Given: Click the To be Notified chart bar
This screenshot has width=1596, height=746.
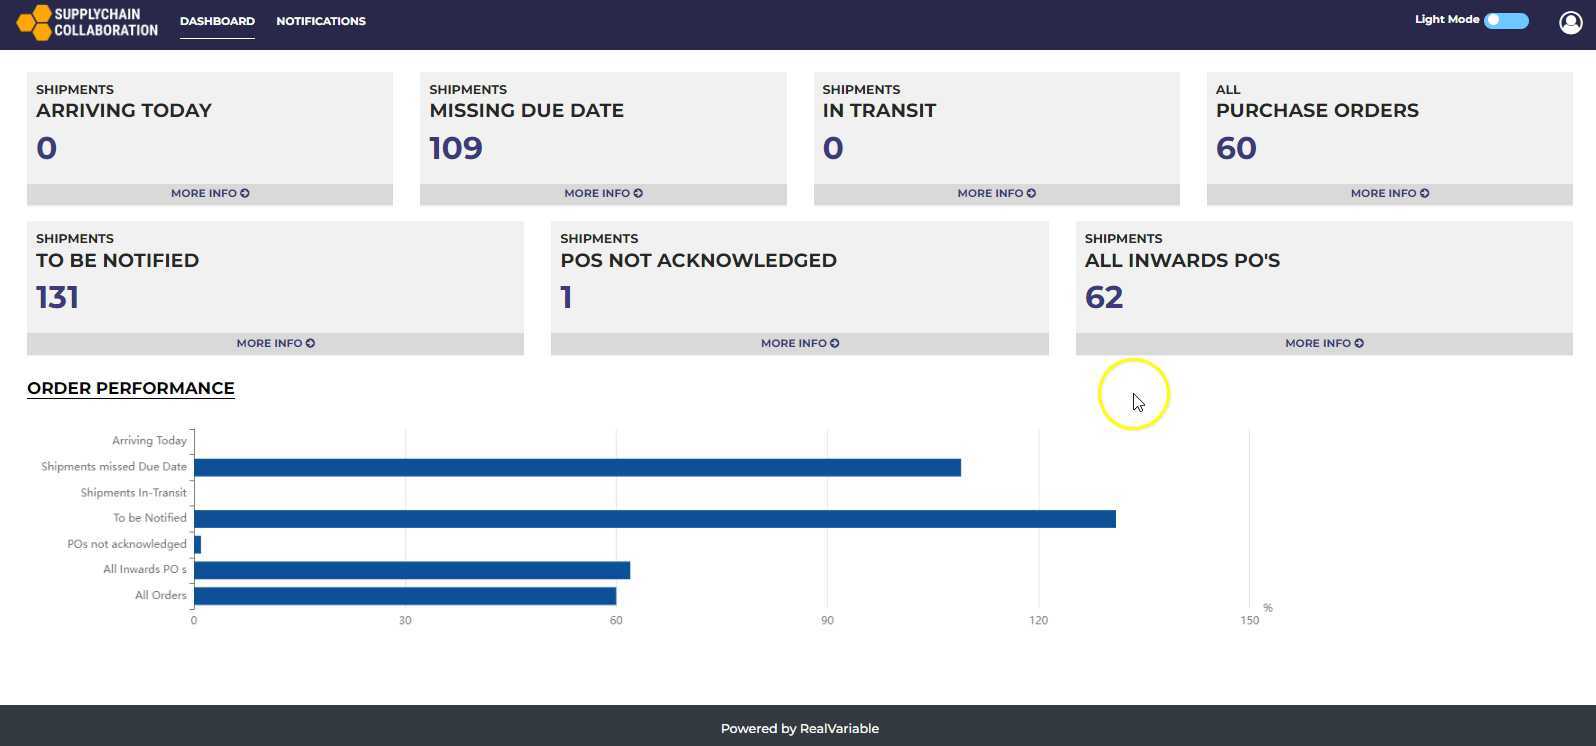Looking at the screenshot, I should tap(655, 519).
